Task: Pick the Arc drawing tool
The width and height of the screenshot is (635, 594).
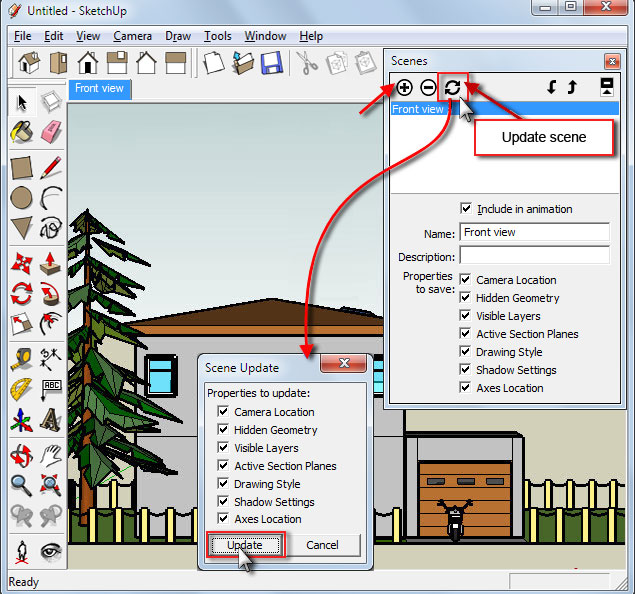Action: (x=51, y=198)
